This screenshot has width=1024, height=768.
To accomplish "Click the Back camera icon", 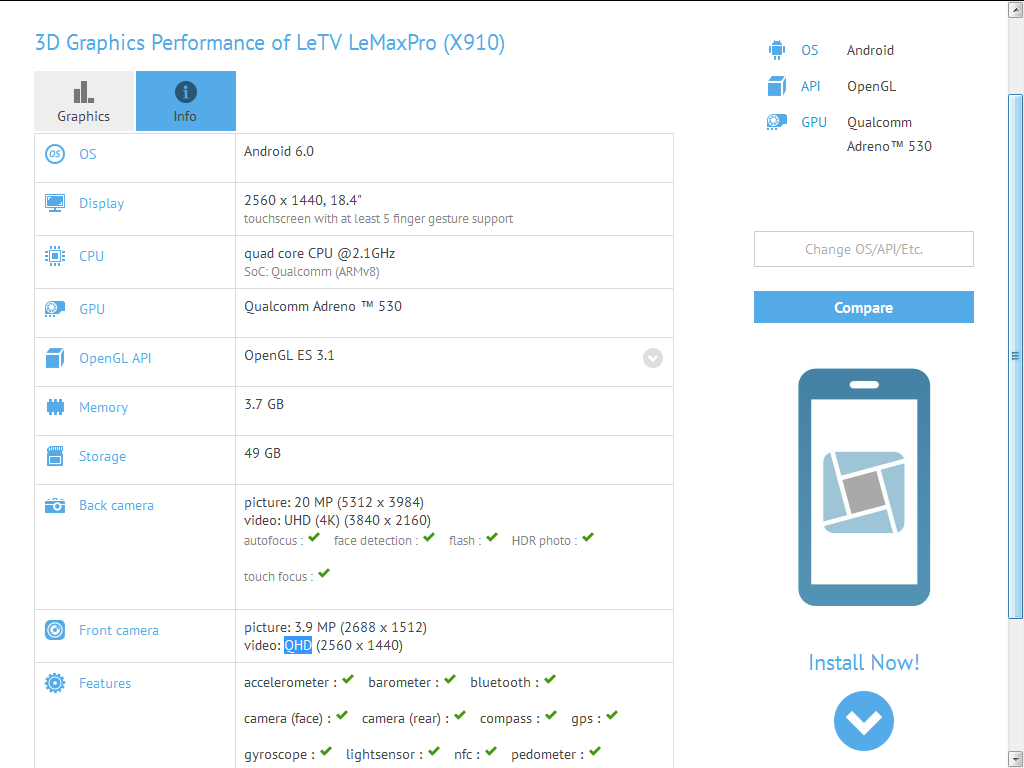I will (55, 505).
